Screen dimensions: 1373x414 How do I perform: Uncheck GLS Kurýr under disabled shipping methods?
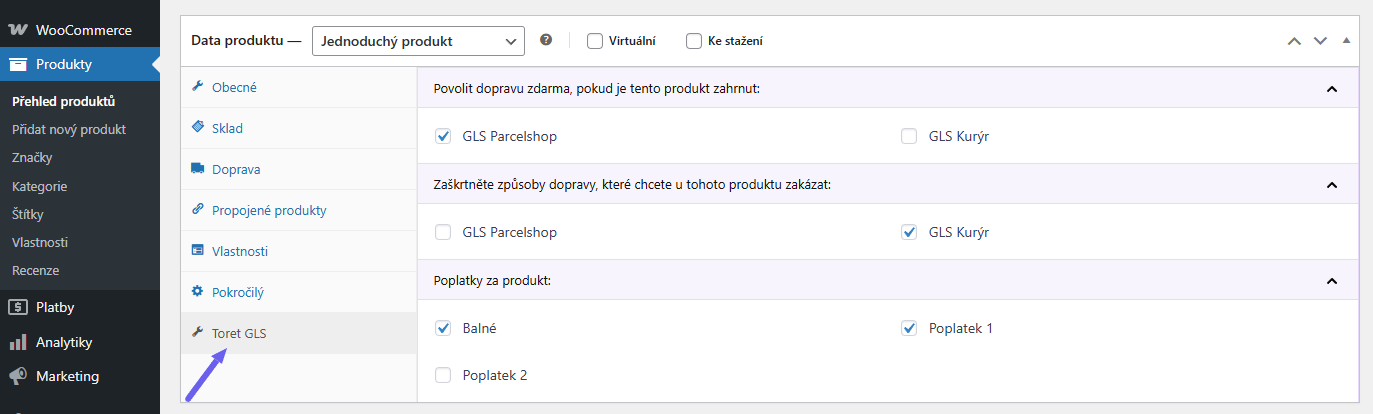(x=909, y=232)
